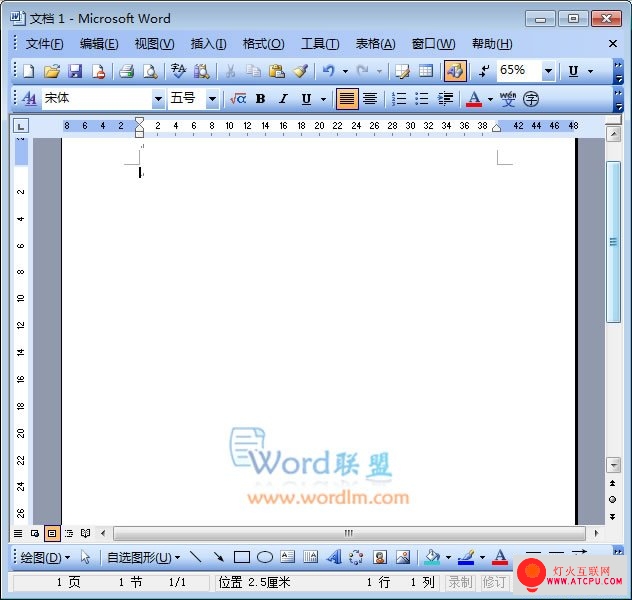Open the Print Preview icon
This screenshot has width=632, height=600.
(151, 71)
